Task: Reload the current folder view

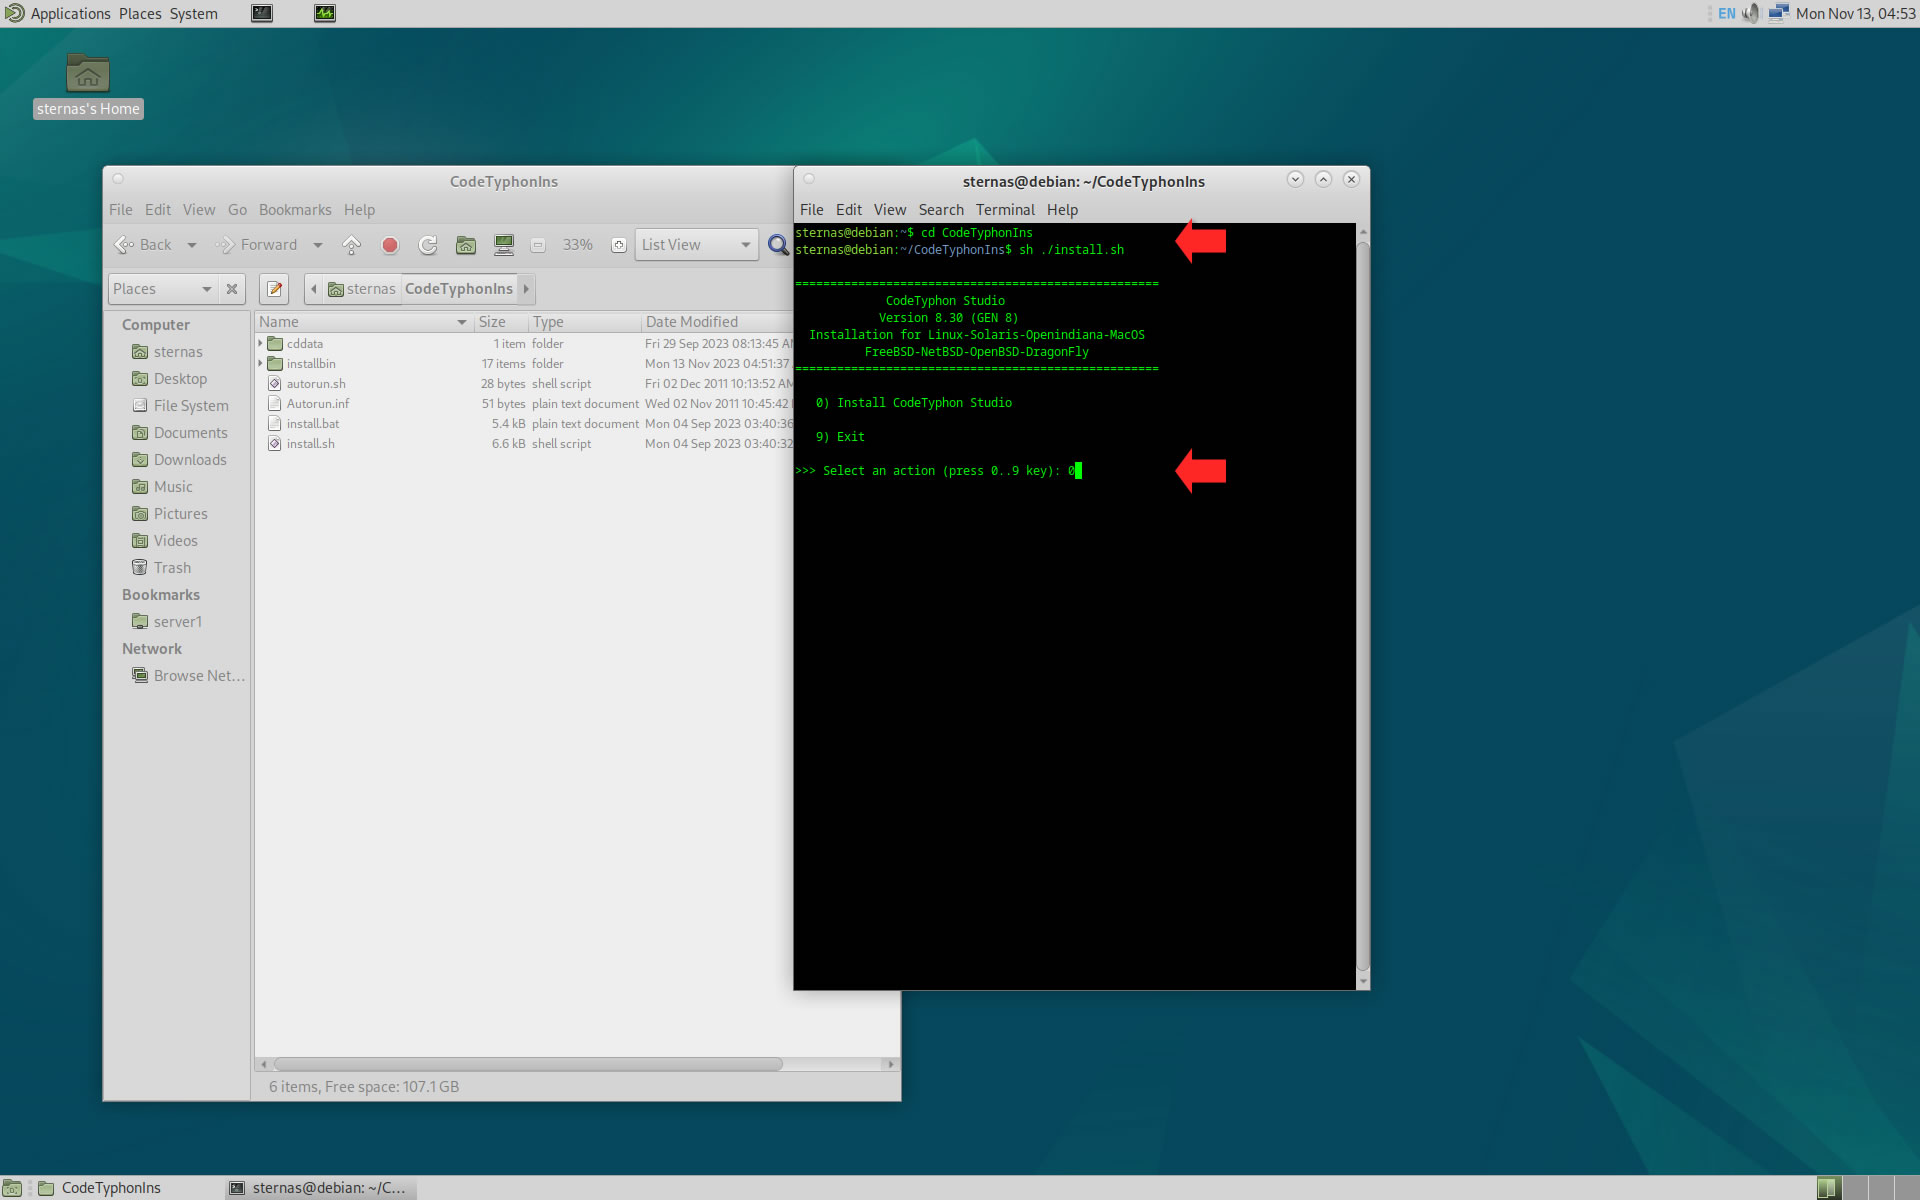Action: (428, 245)
